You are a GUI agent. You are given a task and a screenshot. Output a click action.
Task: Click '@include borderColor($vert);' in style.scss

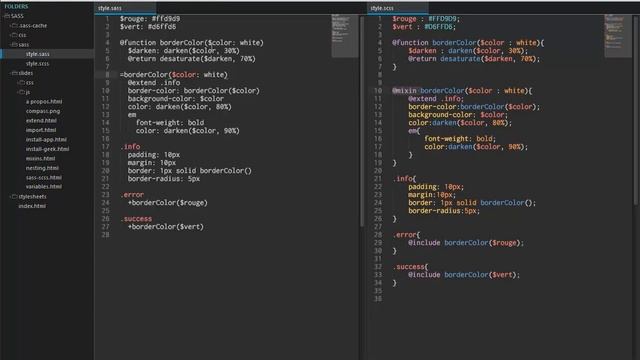[x=464, y=275]
